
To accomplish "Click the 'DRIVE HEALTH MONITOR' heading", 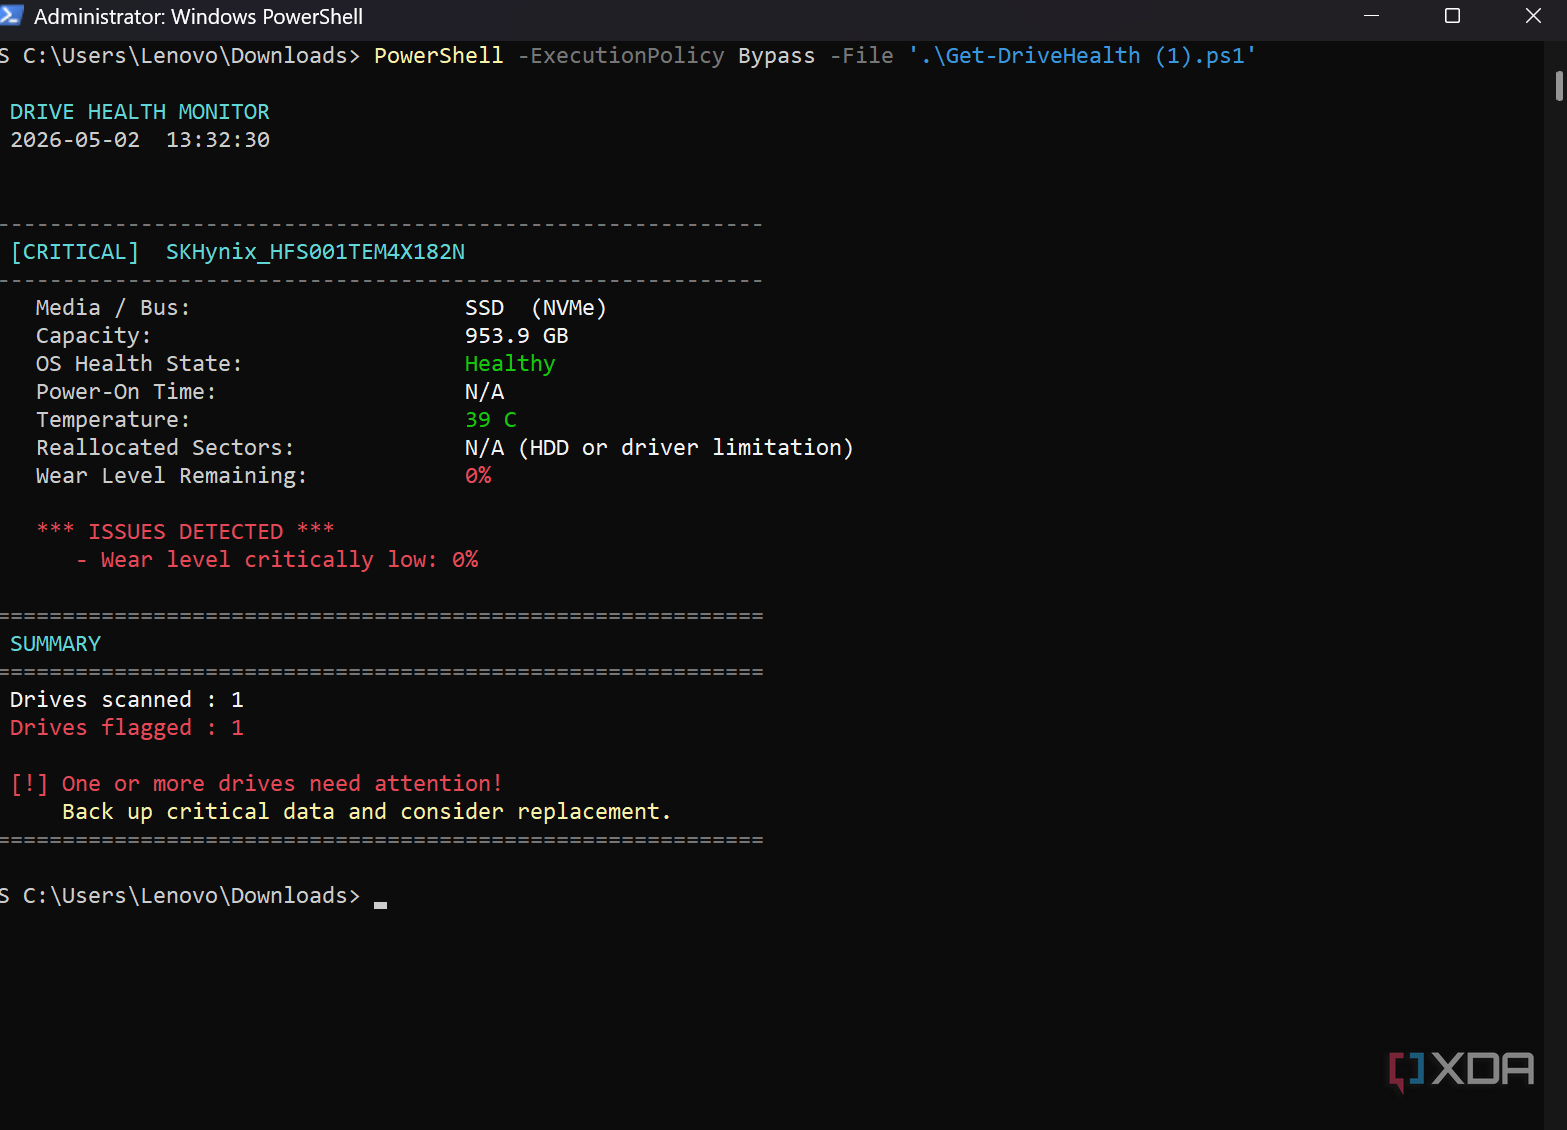I will [140, 112].
